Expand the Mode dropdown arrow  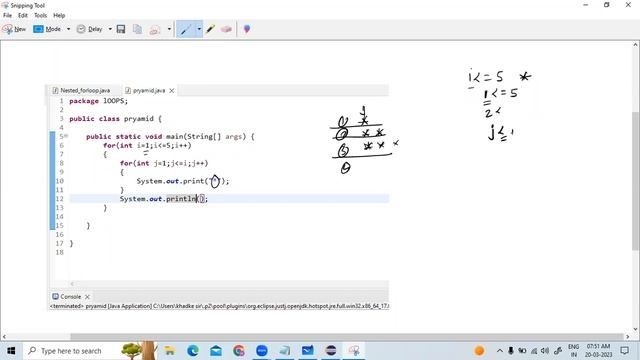coord(68,29)
